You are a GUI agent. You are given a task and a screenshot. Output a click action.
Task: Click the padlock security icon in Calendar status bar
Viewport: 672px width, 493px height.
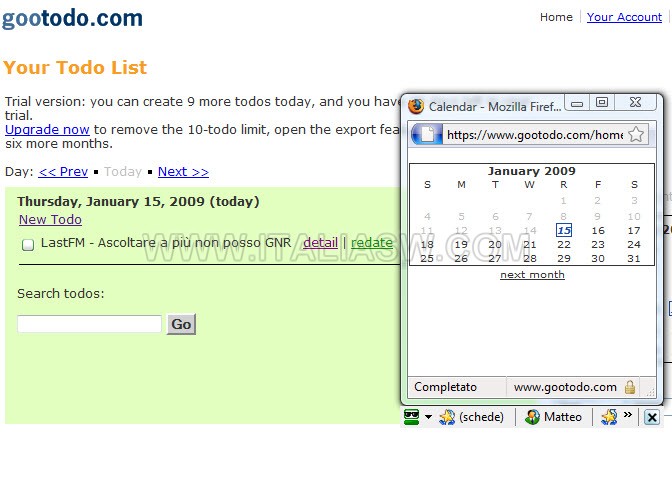click(630, 387)
